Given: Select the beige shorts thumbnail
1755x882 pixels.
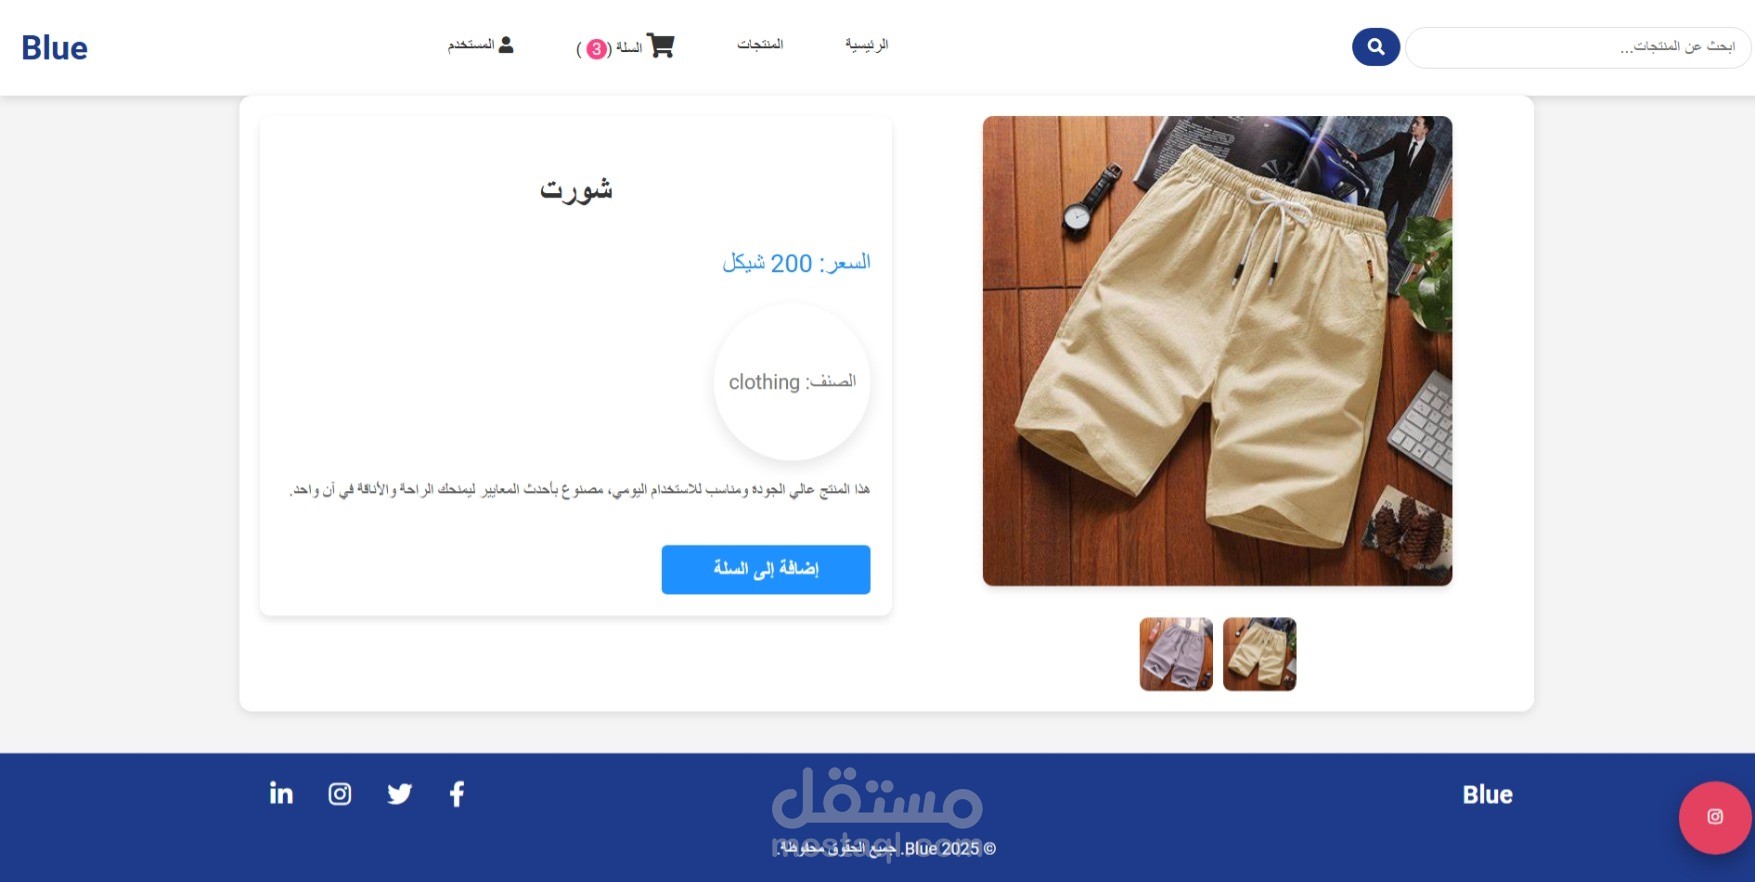Looking at the screenshot, I should pos(1260,654).
